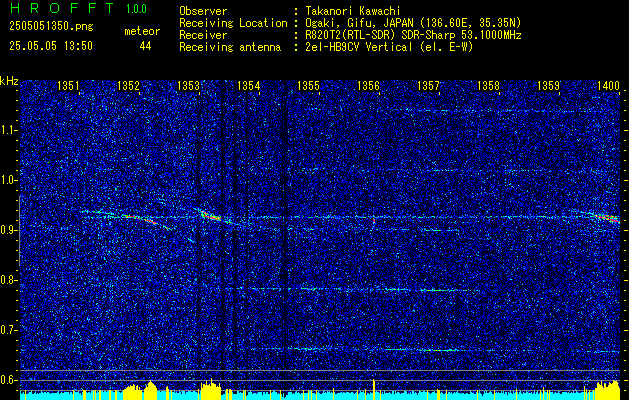Viewport: 629px width, 400px height.
Task: Click the yellow intensity peak under 1353
Action: (211, 389)
